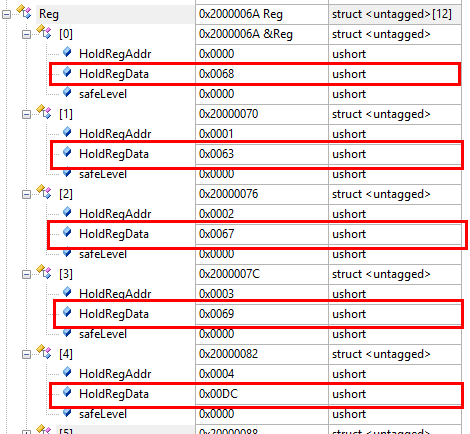The image size is (470, 434).
Task: Collapse the Reg root tree node
Action: tap(7, 14)
